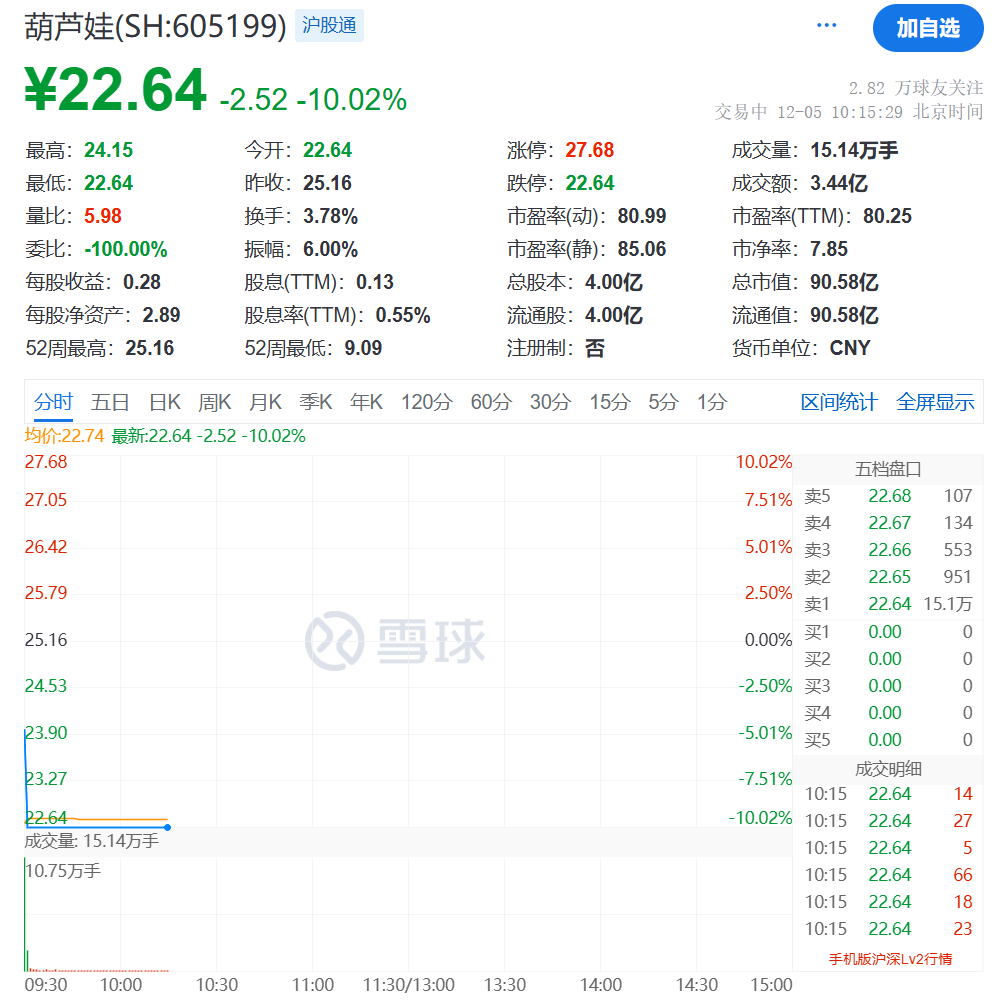This screenshot has width=1005, height=1008.
Task: Click the 加自选 add to watchlist button
Action: click(x=927, y=28)
